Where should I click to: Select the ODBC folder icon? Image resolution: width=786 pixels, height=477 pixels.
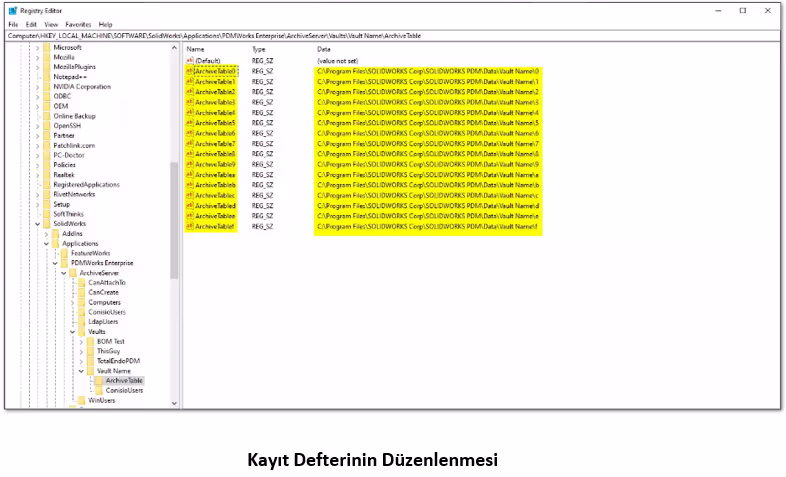[47, 96]
